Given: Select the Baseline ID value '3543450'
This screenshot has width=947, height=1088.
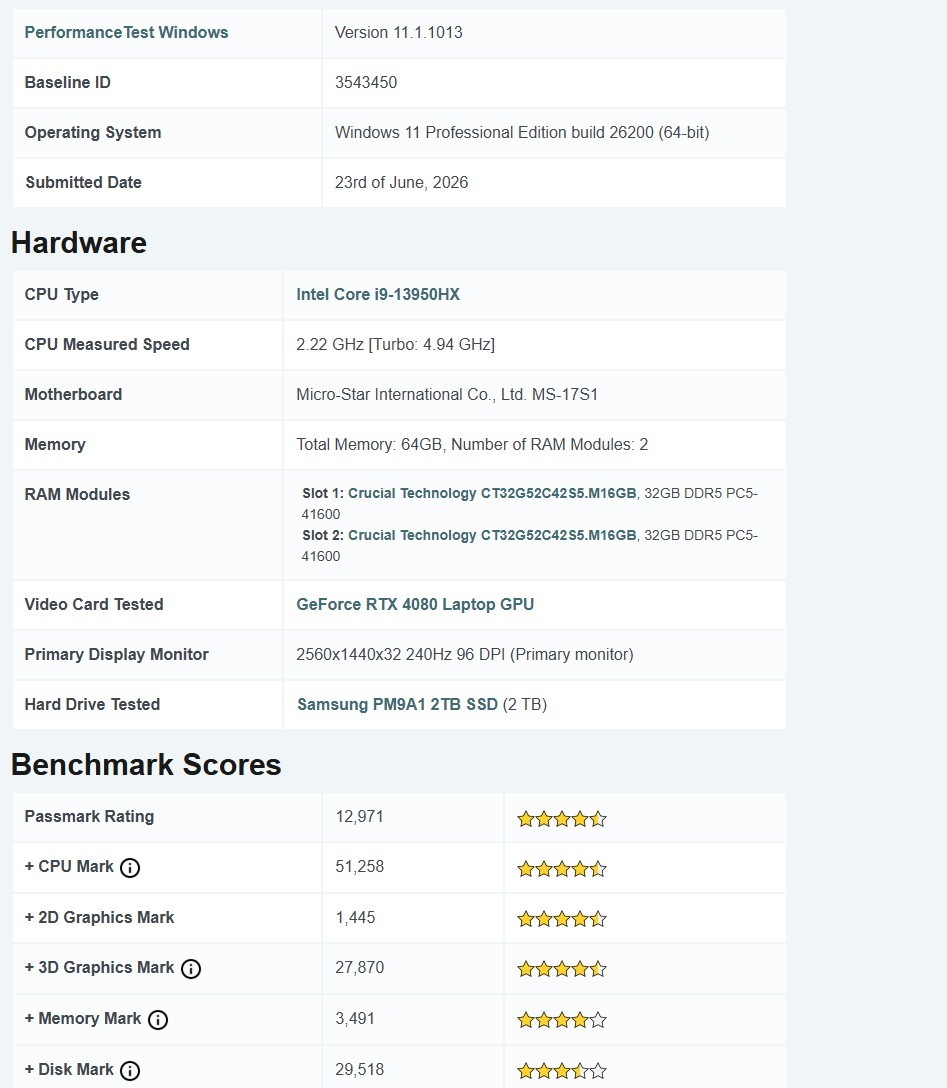Looking at the screenshot, I should click(366, 83).
